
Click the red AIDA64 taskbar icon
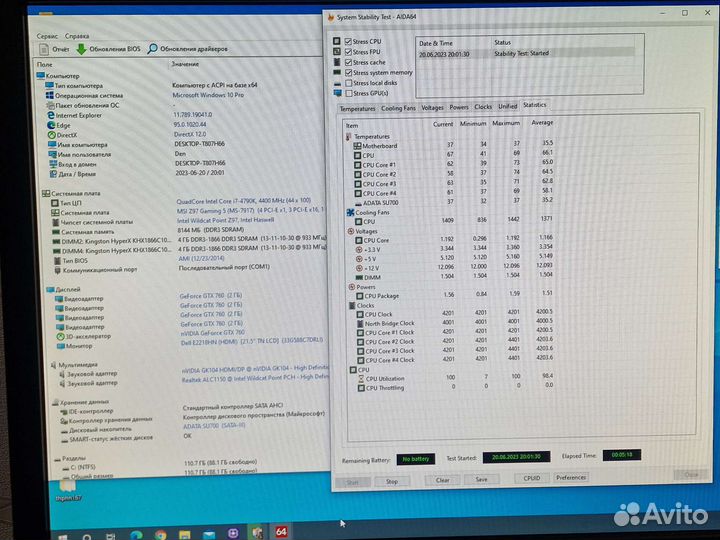point(281,532)
